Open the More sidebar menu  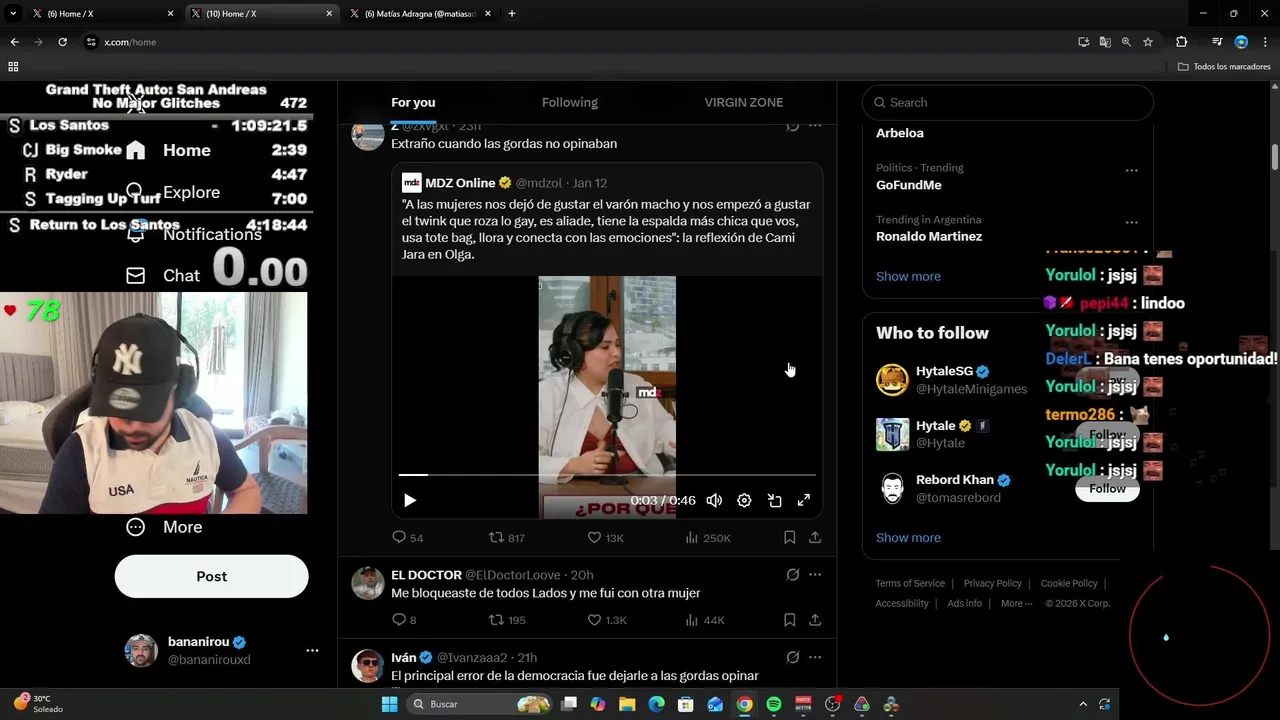(x=164, y=527)
